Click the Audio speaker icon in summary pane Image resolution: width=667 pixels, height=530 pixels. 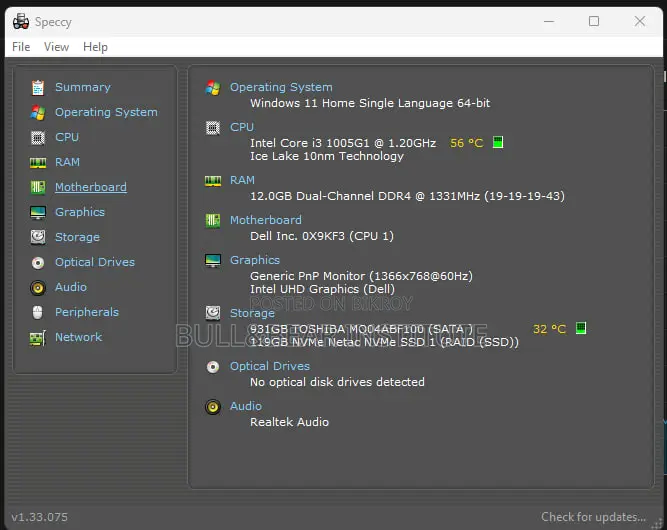coord(213,407)
